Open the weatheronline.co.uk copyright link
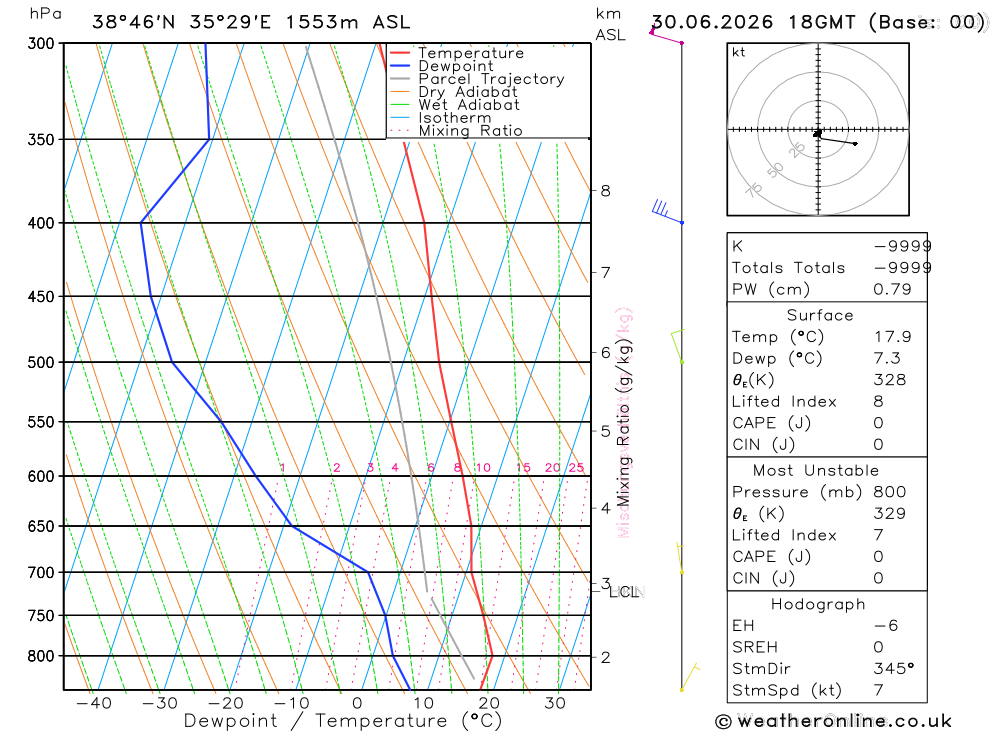Screen dimensions: 1000x733 (x=834, y=722)
